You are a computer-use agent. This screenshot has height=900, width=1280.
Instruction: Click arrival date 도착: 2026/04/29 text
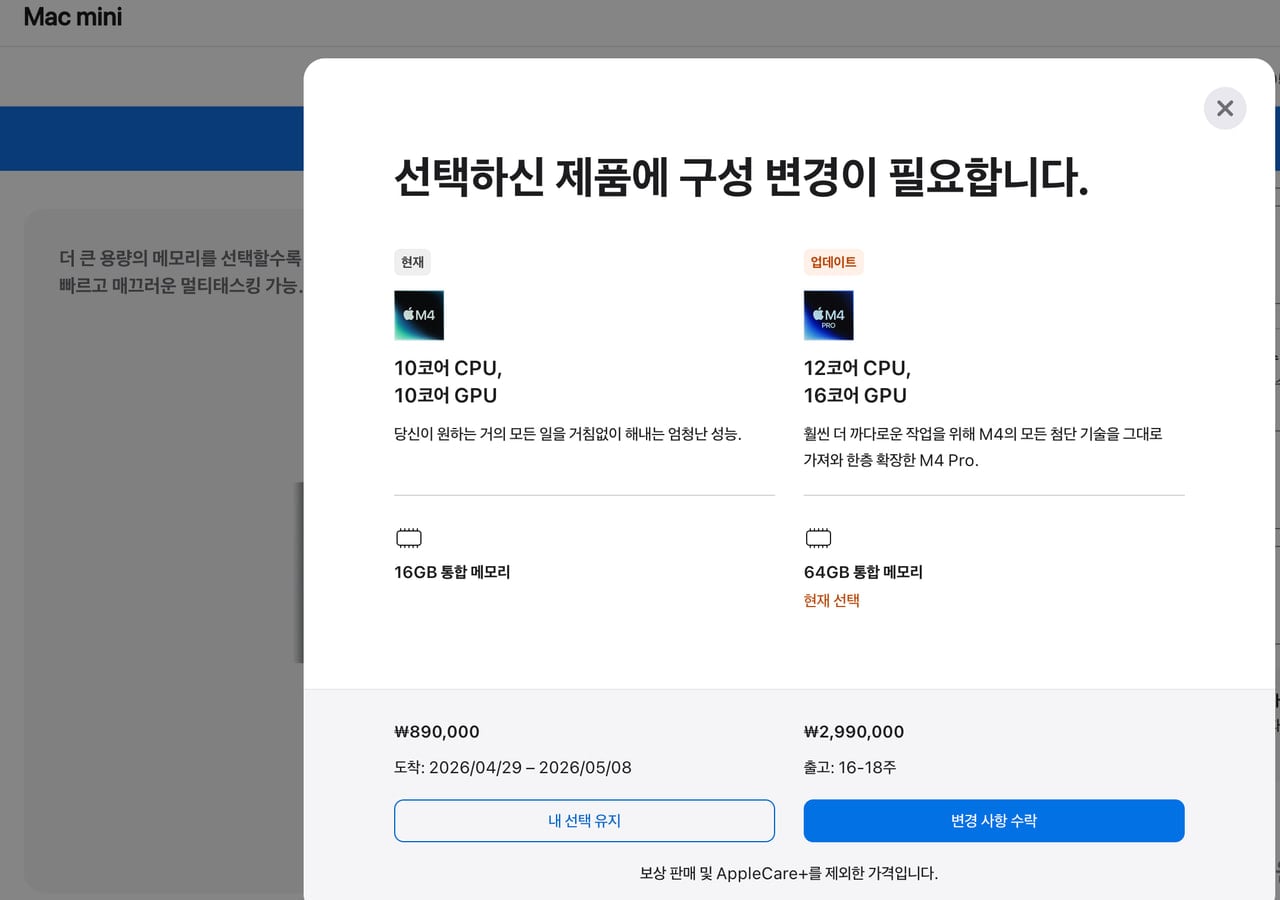click(x=513, y=768)
